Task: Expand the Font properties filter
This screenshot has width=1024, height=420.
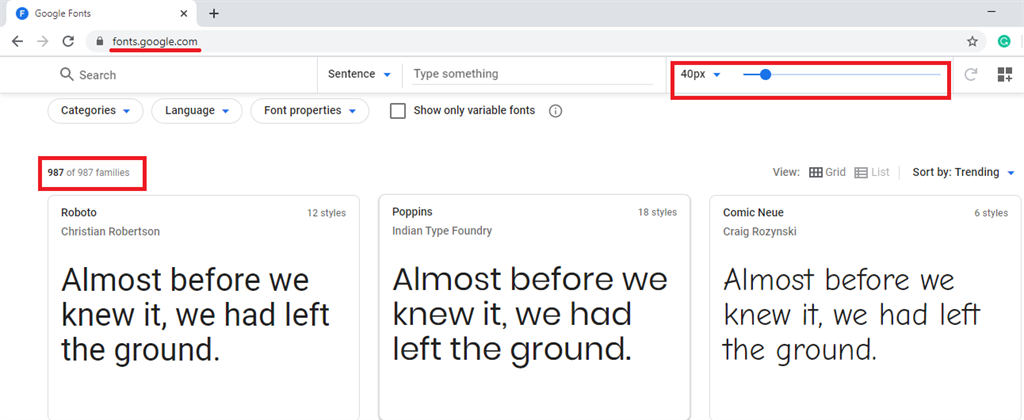Action: click(x=310, y=111)
